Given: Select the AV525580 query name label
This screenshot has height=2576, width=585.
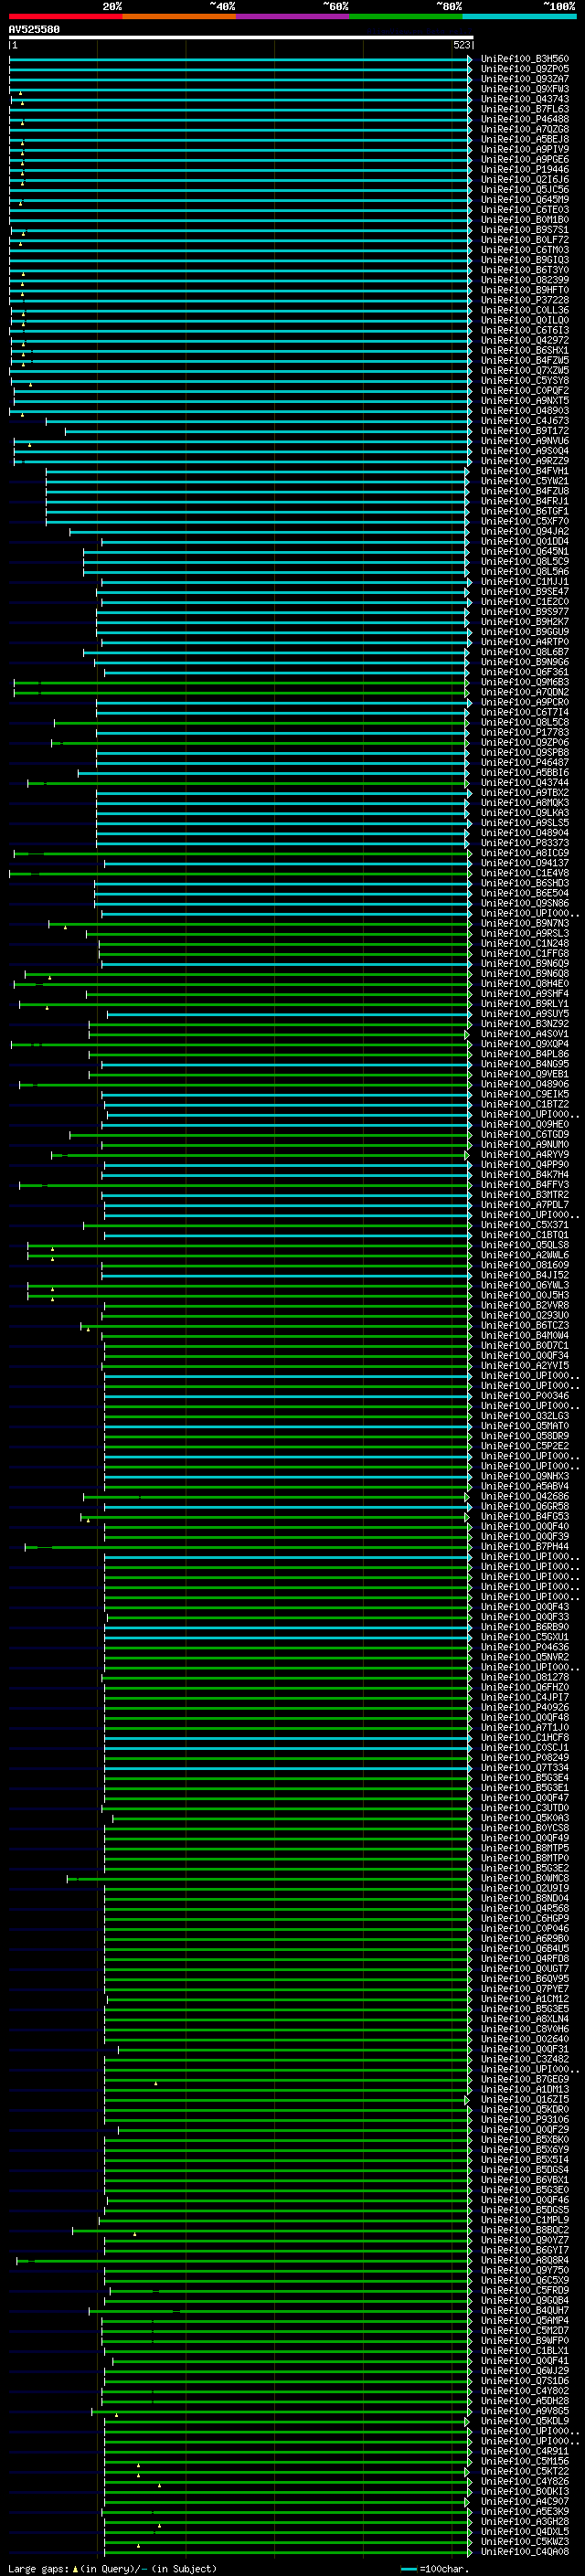Looking at the screenshot, I should click(34, 29).
